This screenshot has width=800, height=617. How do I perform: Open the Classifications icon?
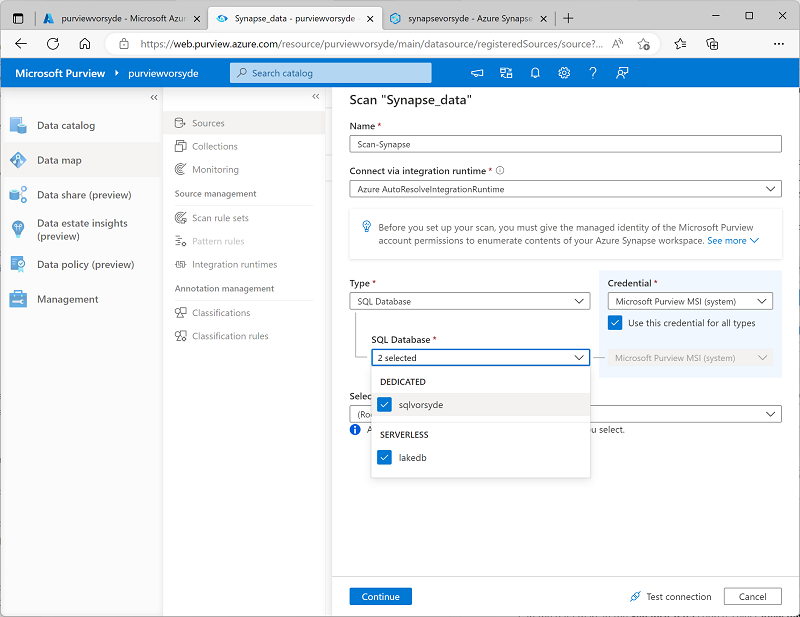pos(180,312)
